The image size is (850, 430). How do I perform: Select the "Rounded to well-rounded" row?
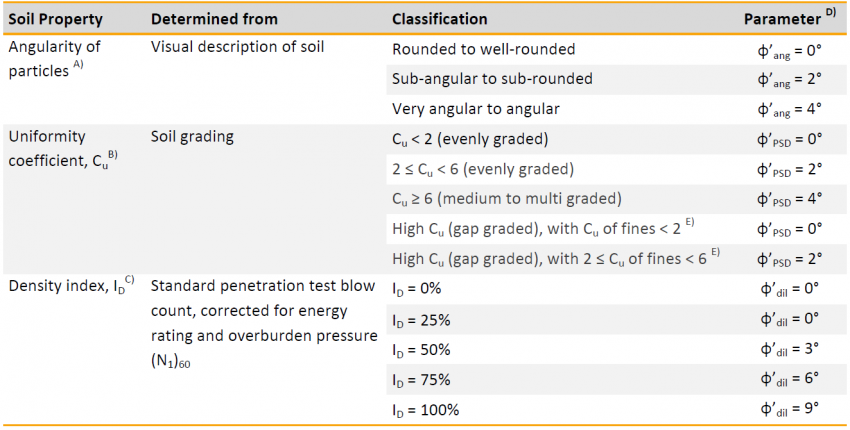tap(483, 49)
